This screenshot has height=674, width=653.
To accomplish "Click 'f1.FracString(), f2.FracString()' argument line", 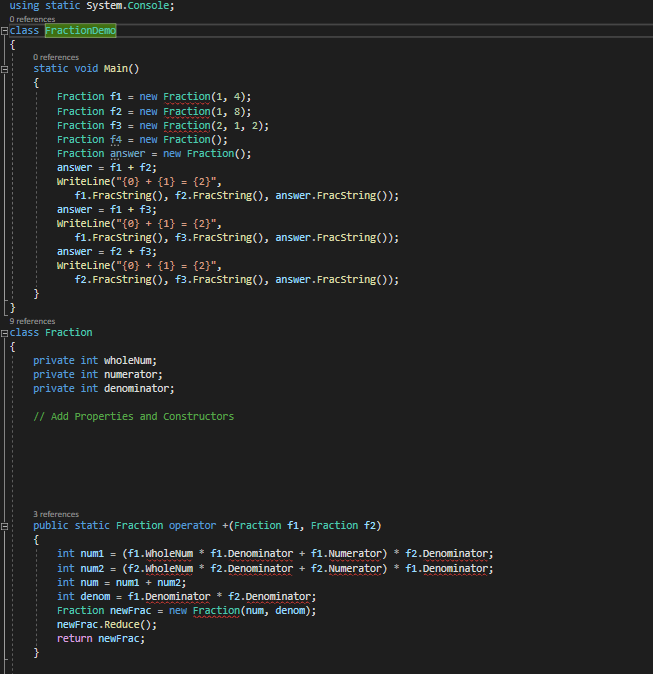I will pos(237,196).
